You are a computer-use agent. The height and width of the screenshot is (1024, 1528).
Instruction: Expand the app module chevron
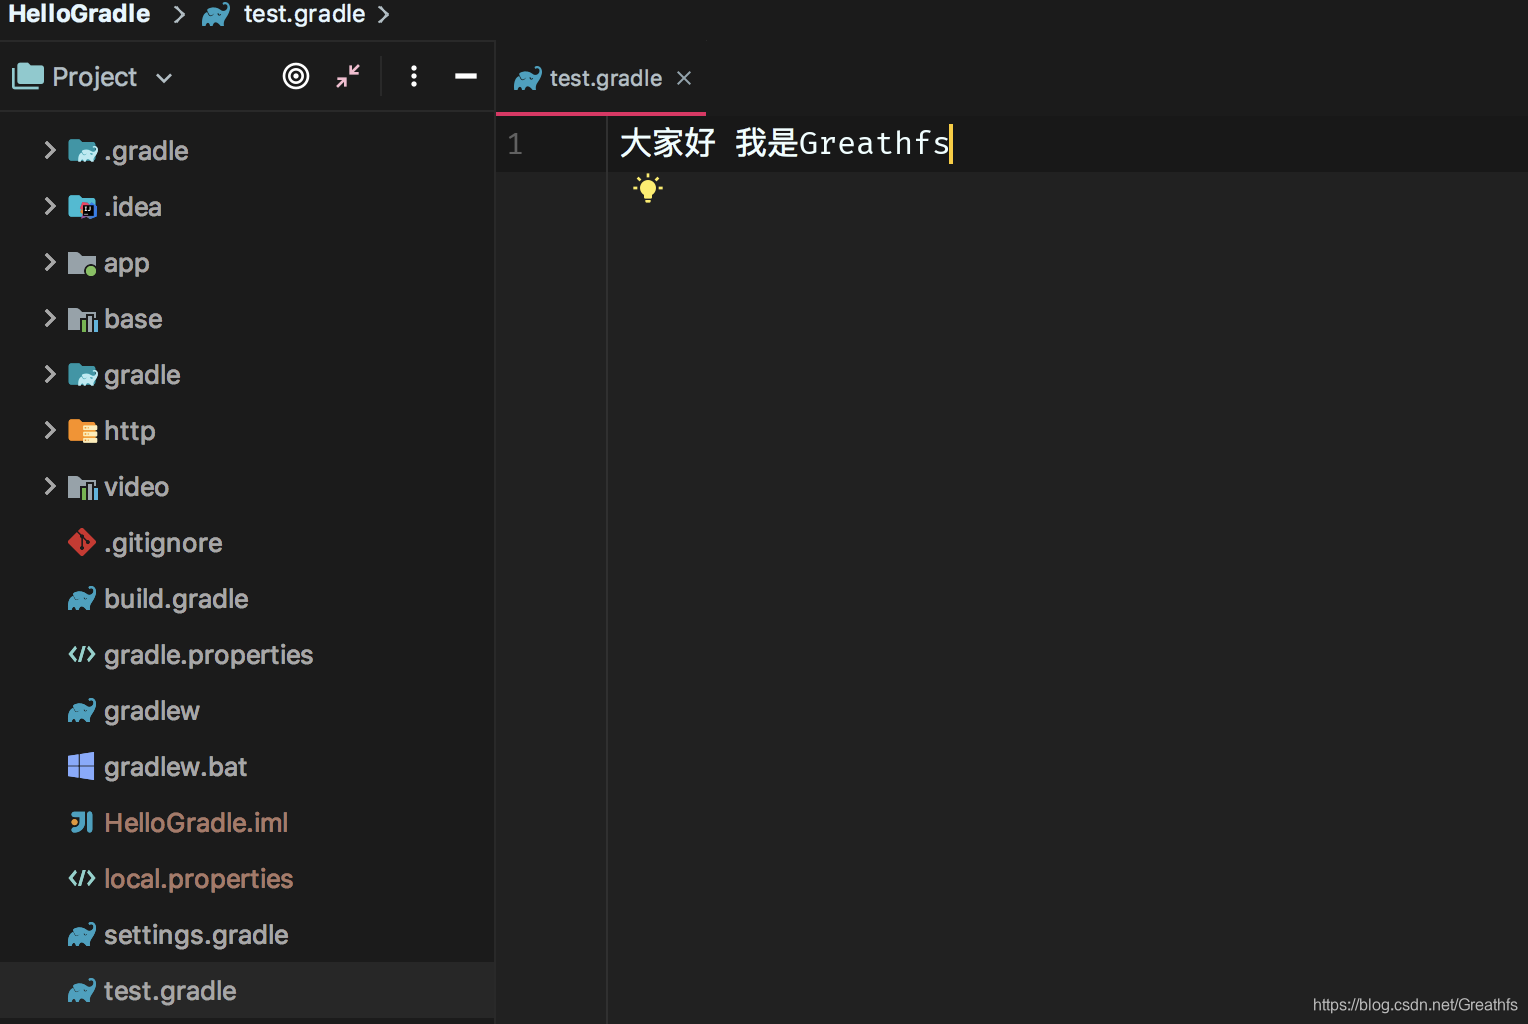(49, 262)
